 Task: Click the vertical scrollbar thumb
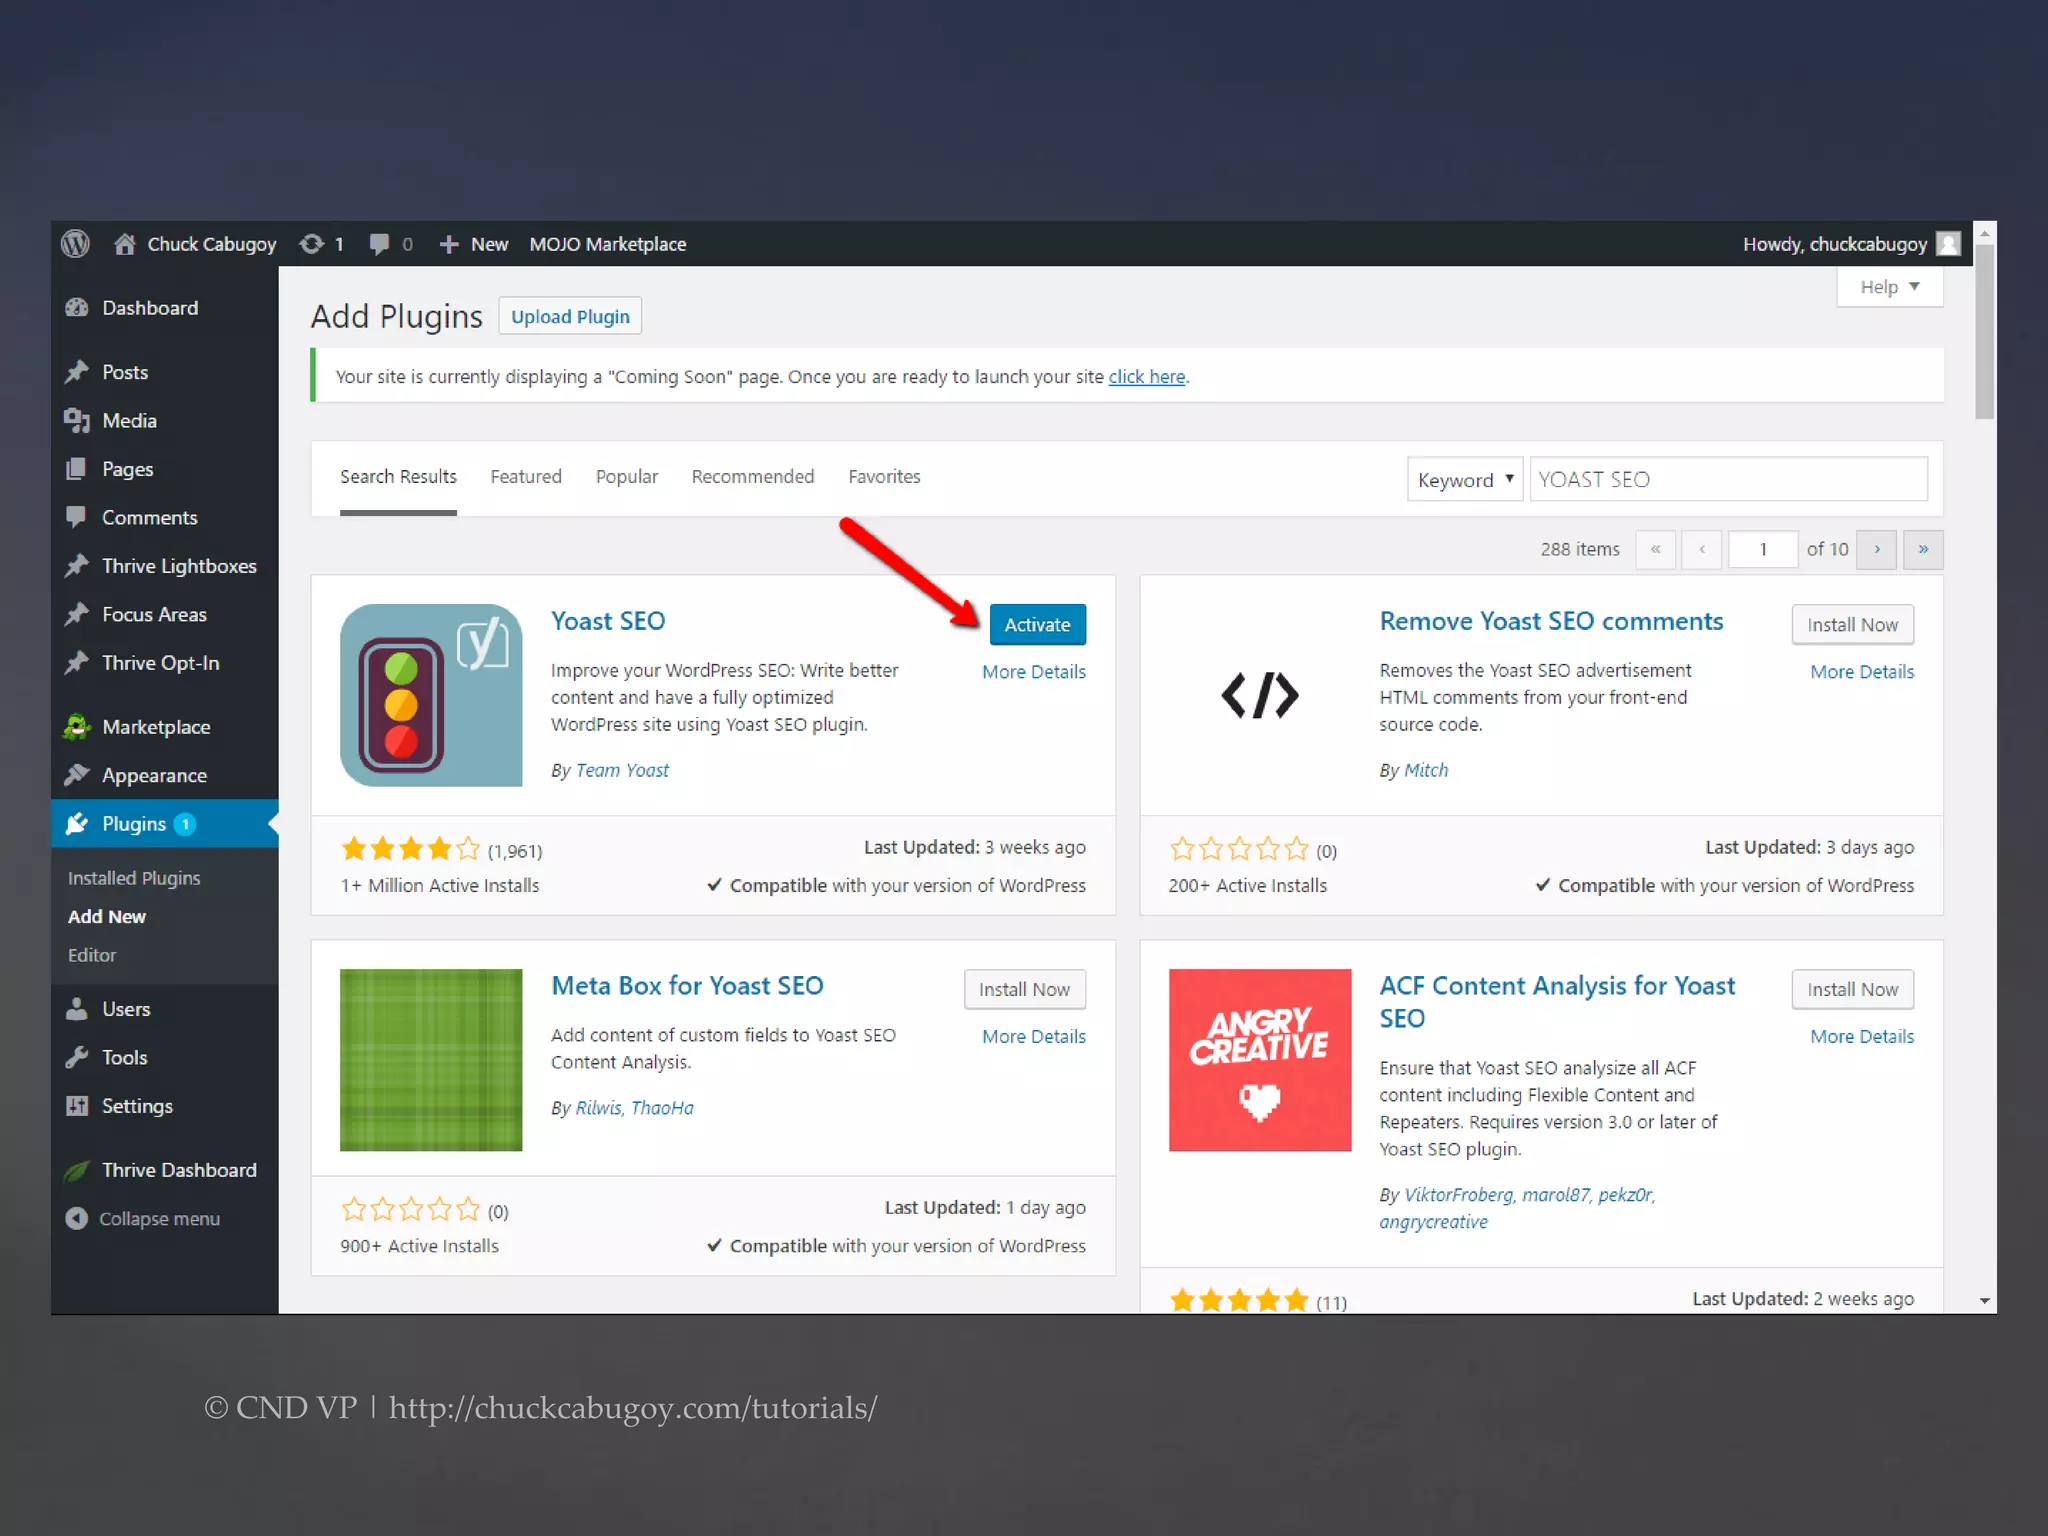click(x=1985, y=331)
